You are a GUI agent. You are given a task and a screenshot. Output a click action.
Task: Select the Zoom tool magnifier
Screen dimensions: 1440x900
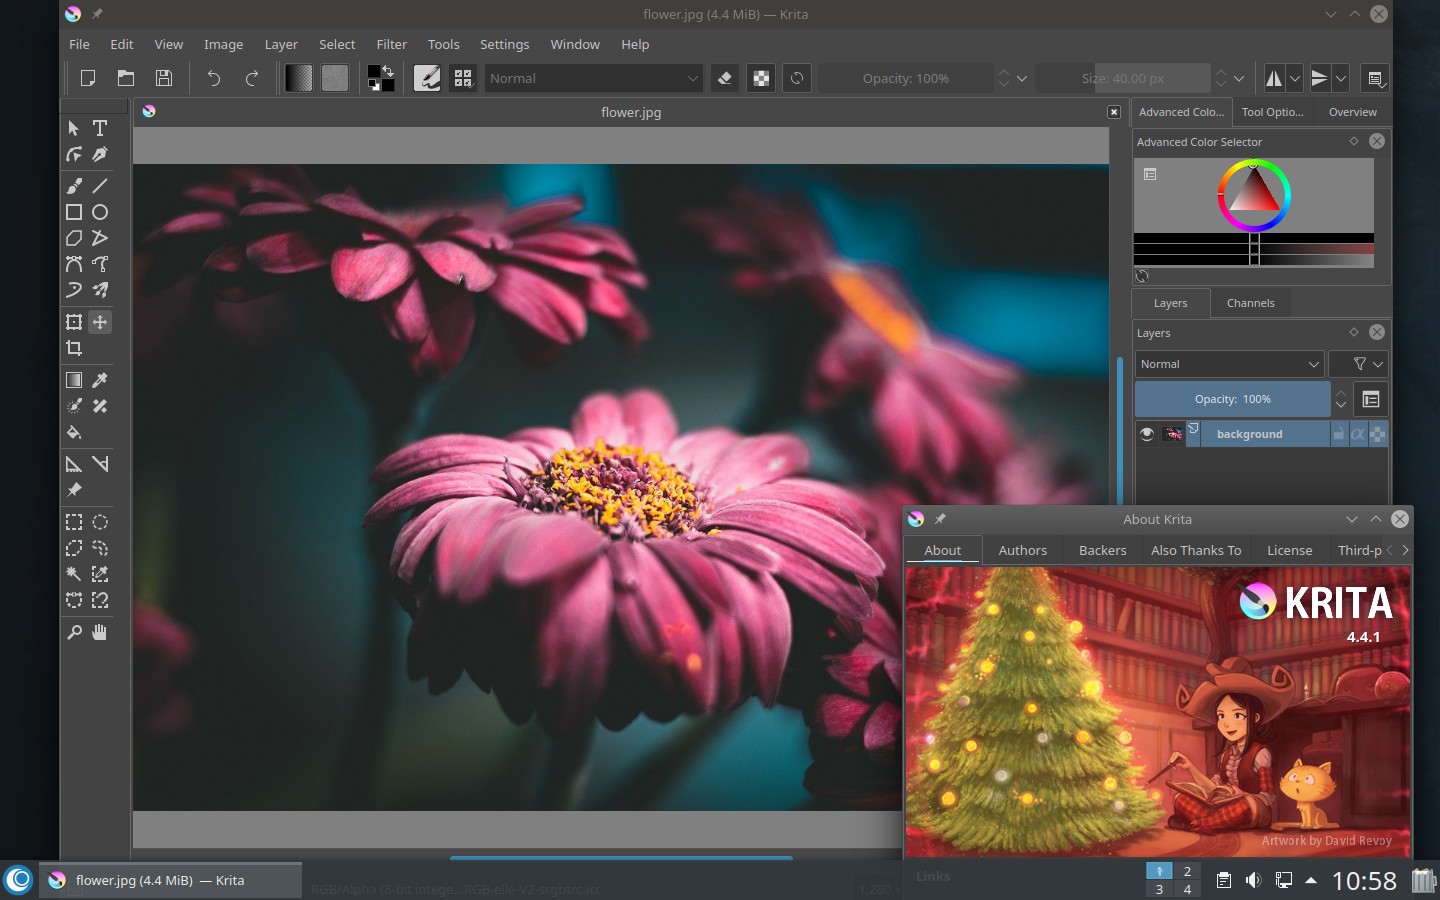[74, 632]
